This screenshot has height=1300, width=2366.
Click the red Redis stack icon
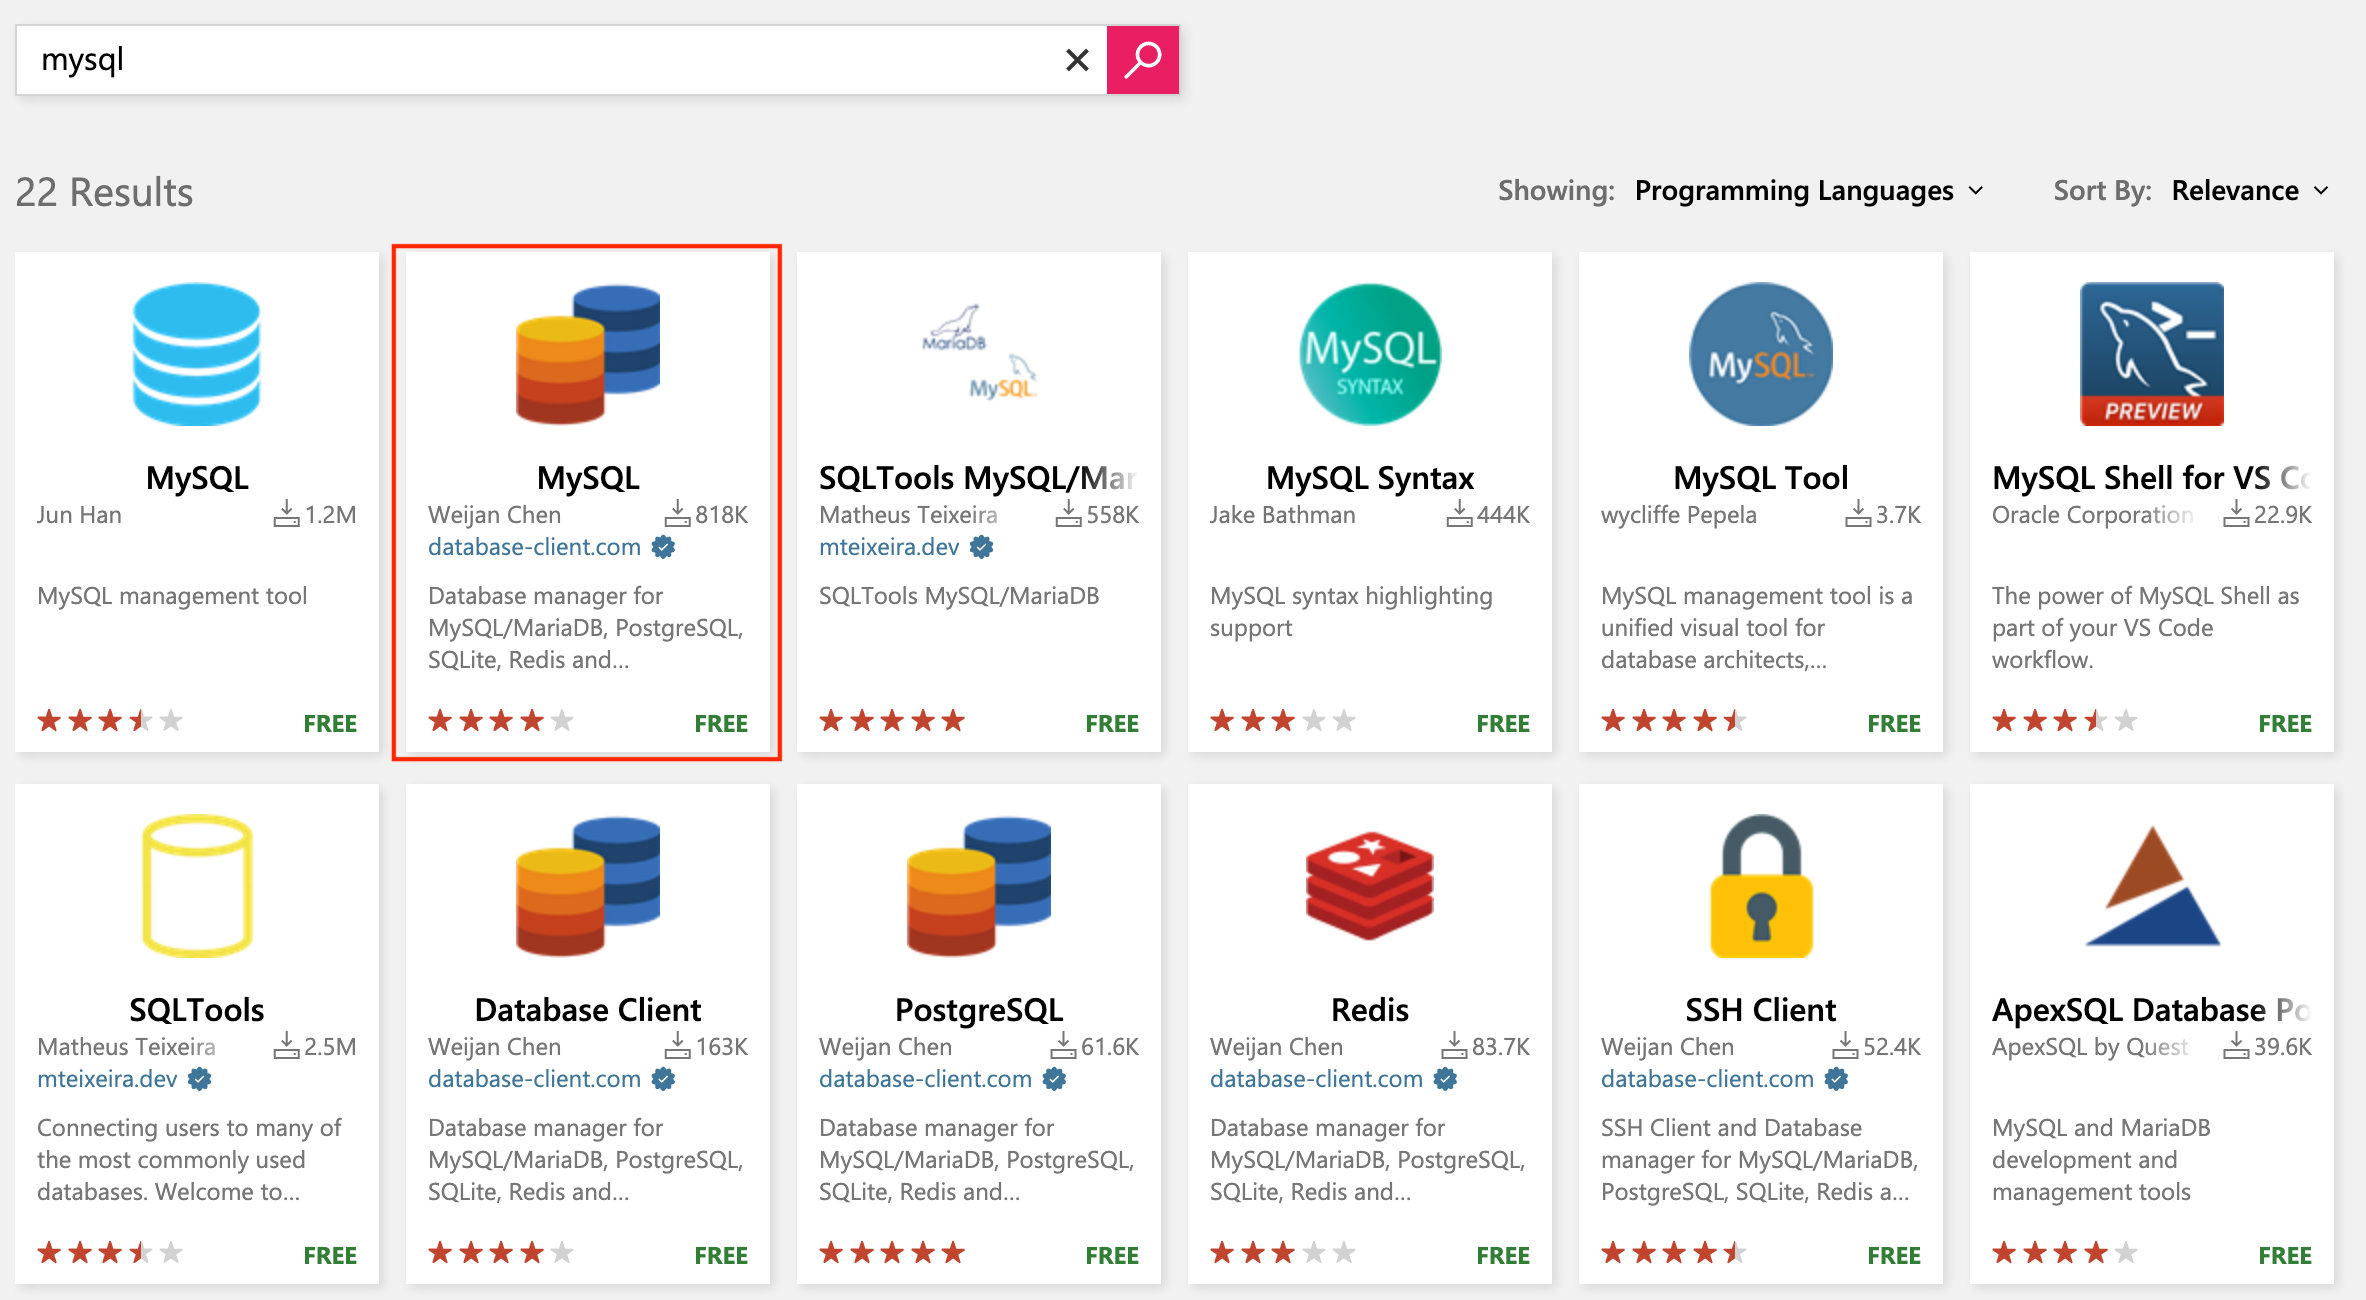coord(1369,886)
